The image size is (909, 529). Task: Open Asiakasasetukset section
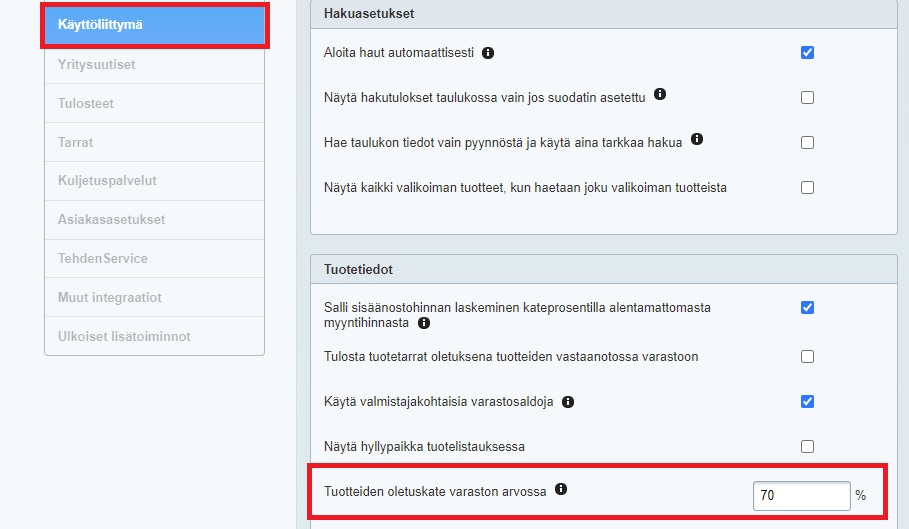click(x=154, y=220)
